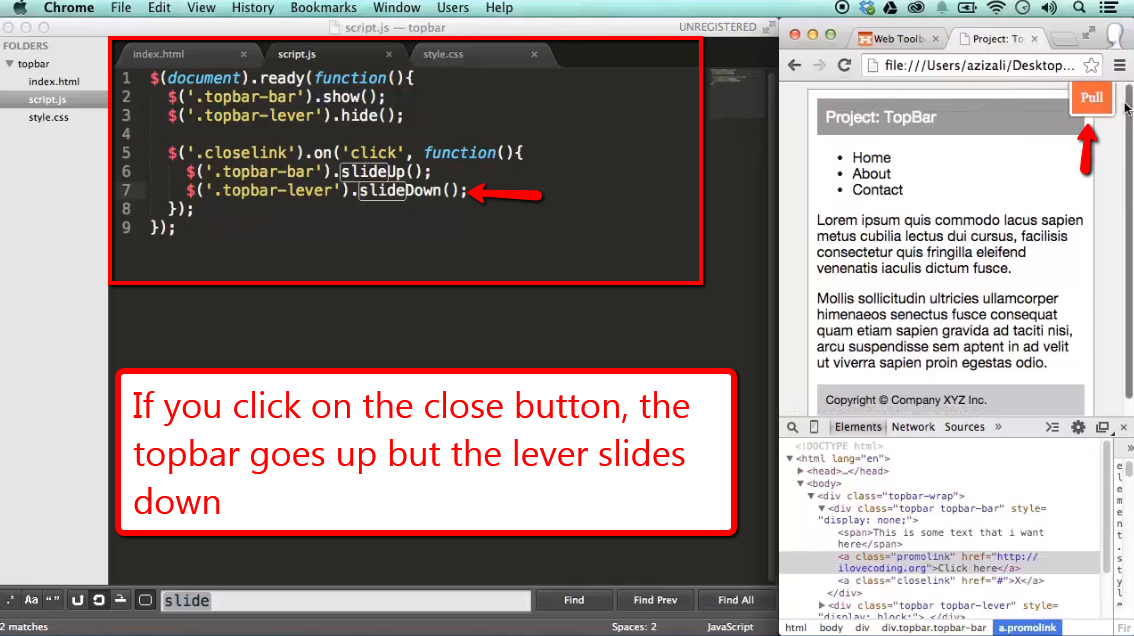Go forward in Chrome browser
Viewport: 1134px width, 636px height.
click(x=819, y=65)
